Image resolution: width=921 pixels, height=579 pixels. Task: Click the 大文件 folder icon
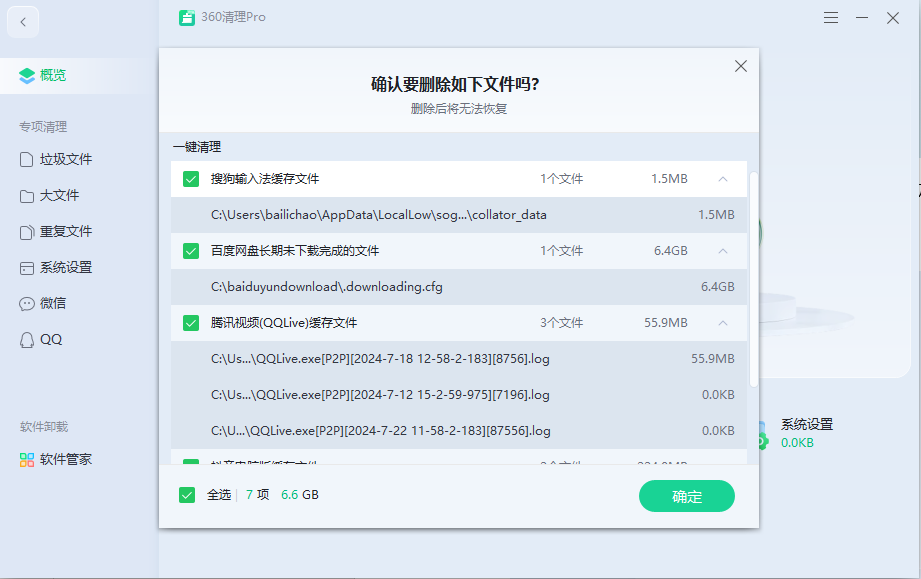(x=26, y=196)
